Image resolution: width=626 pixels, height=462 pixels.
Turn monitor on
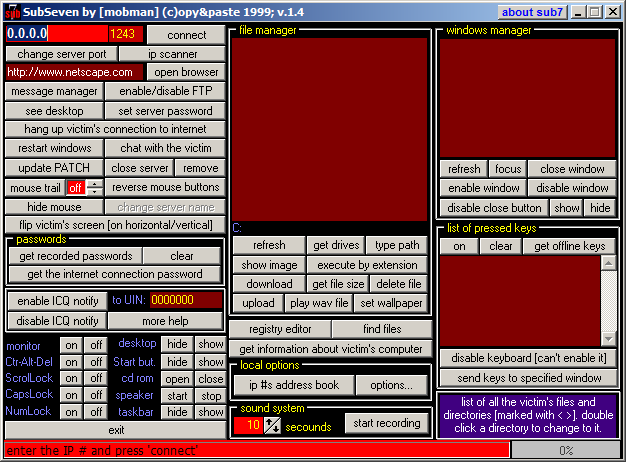click(71, 345)
